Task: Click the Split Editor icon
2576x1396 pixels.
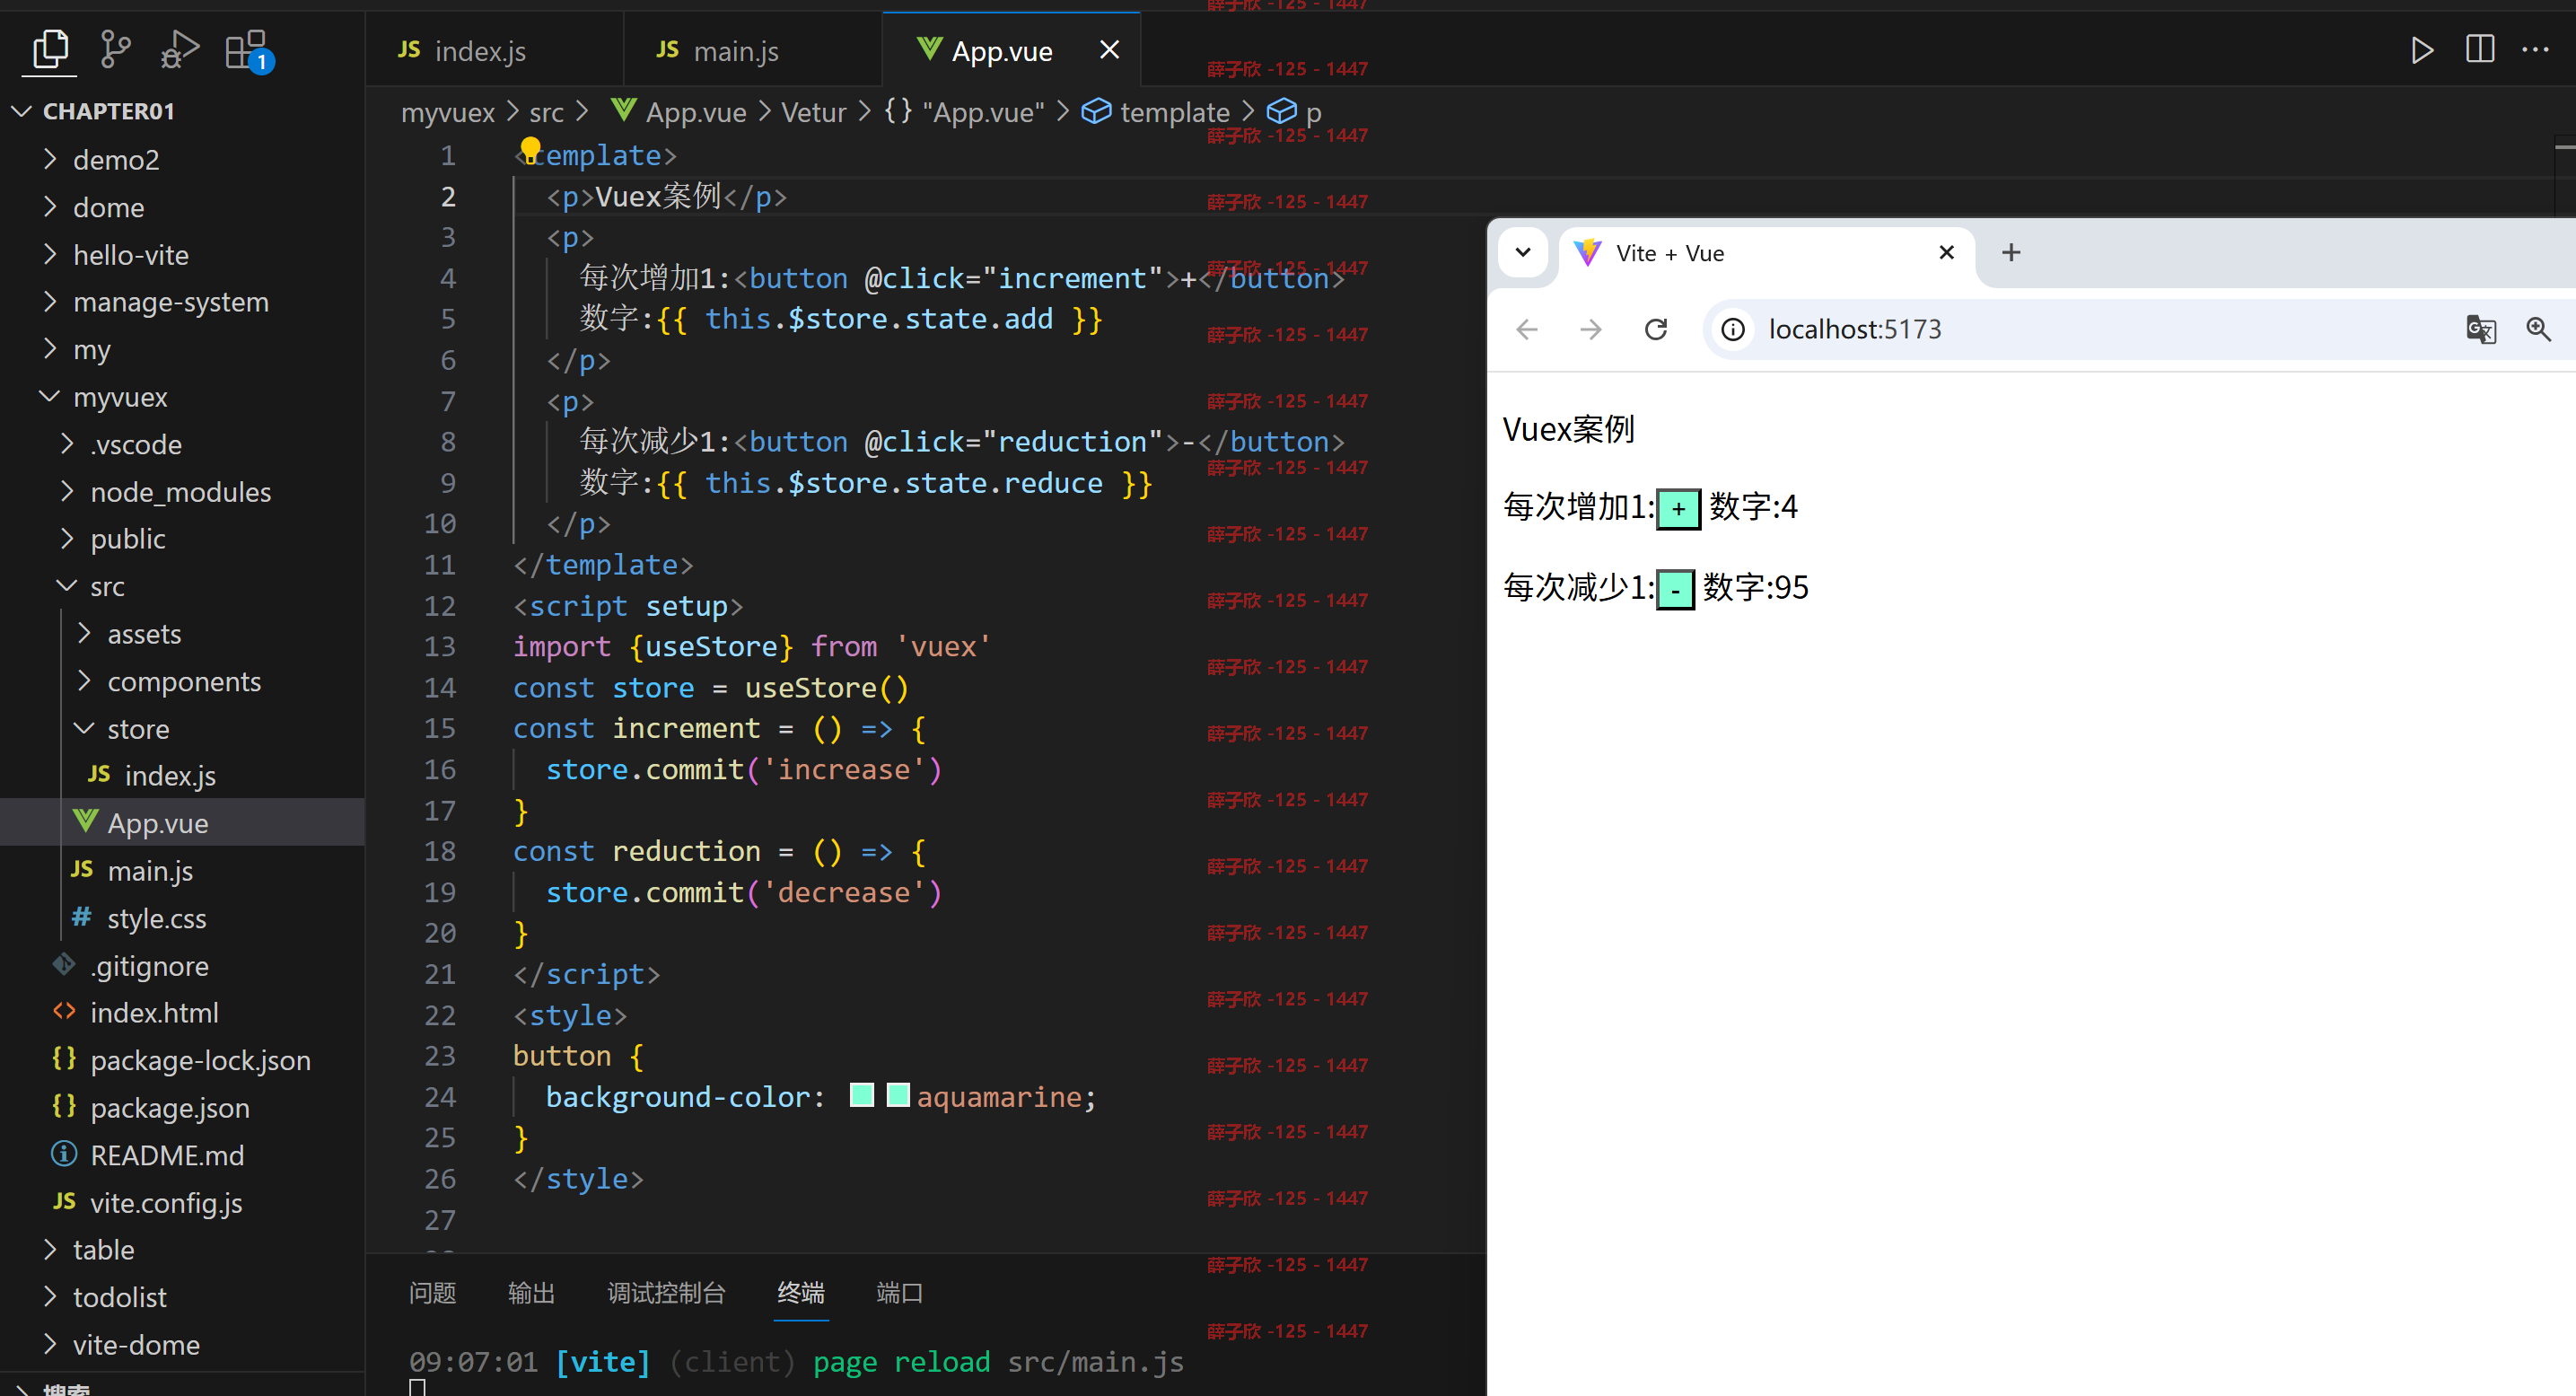Action: [2480, 49]
